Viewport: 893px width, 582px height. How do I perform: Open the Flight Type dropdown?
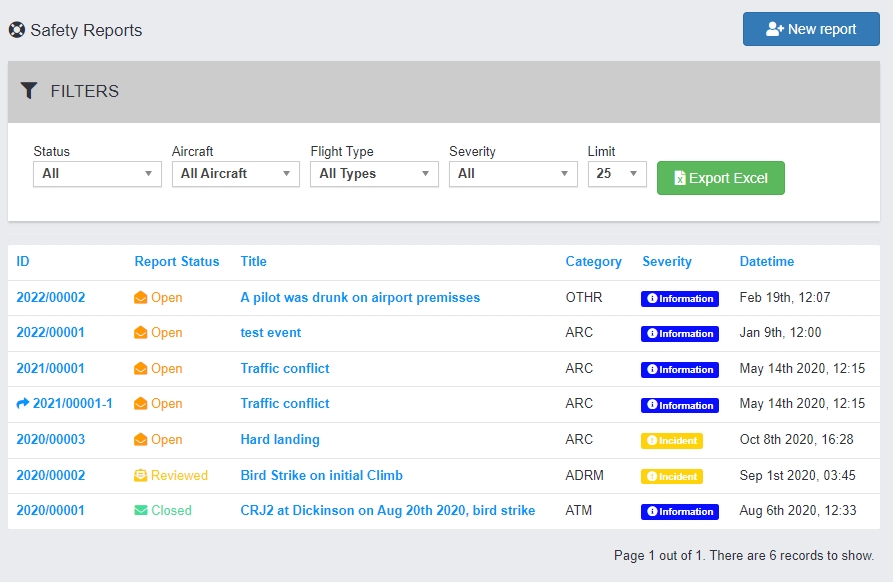(374, 174)
